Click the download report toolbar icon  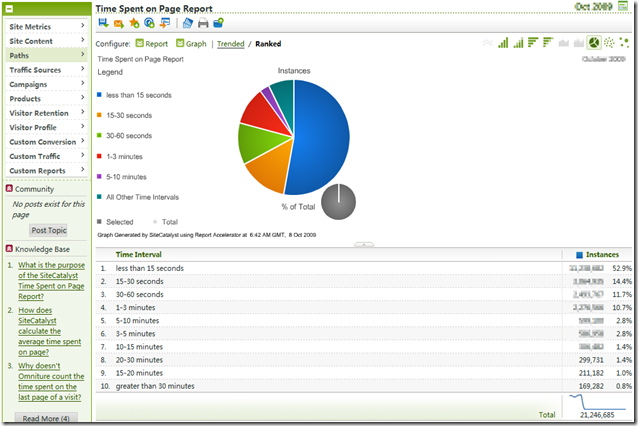click(102, 23)
